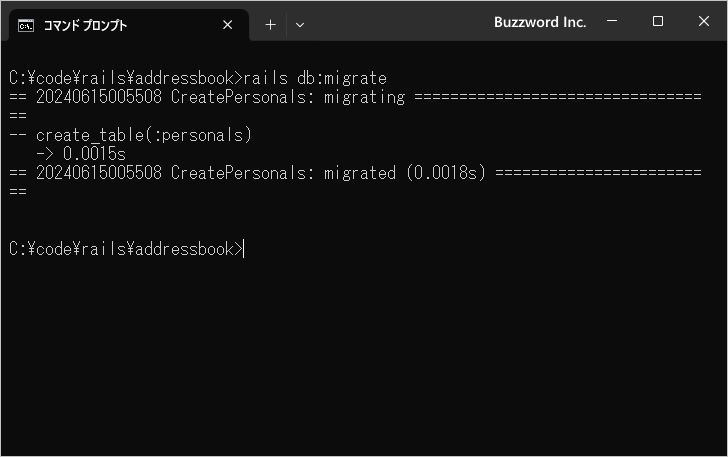Viewport: 728px width, 457px height.
Task: Click the timestamp 20240615005508 on migrating line
Action: pyautogui.click(x=99, y=97)
